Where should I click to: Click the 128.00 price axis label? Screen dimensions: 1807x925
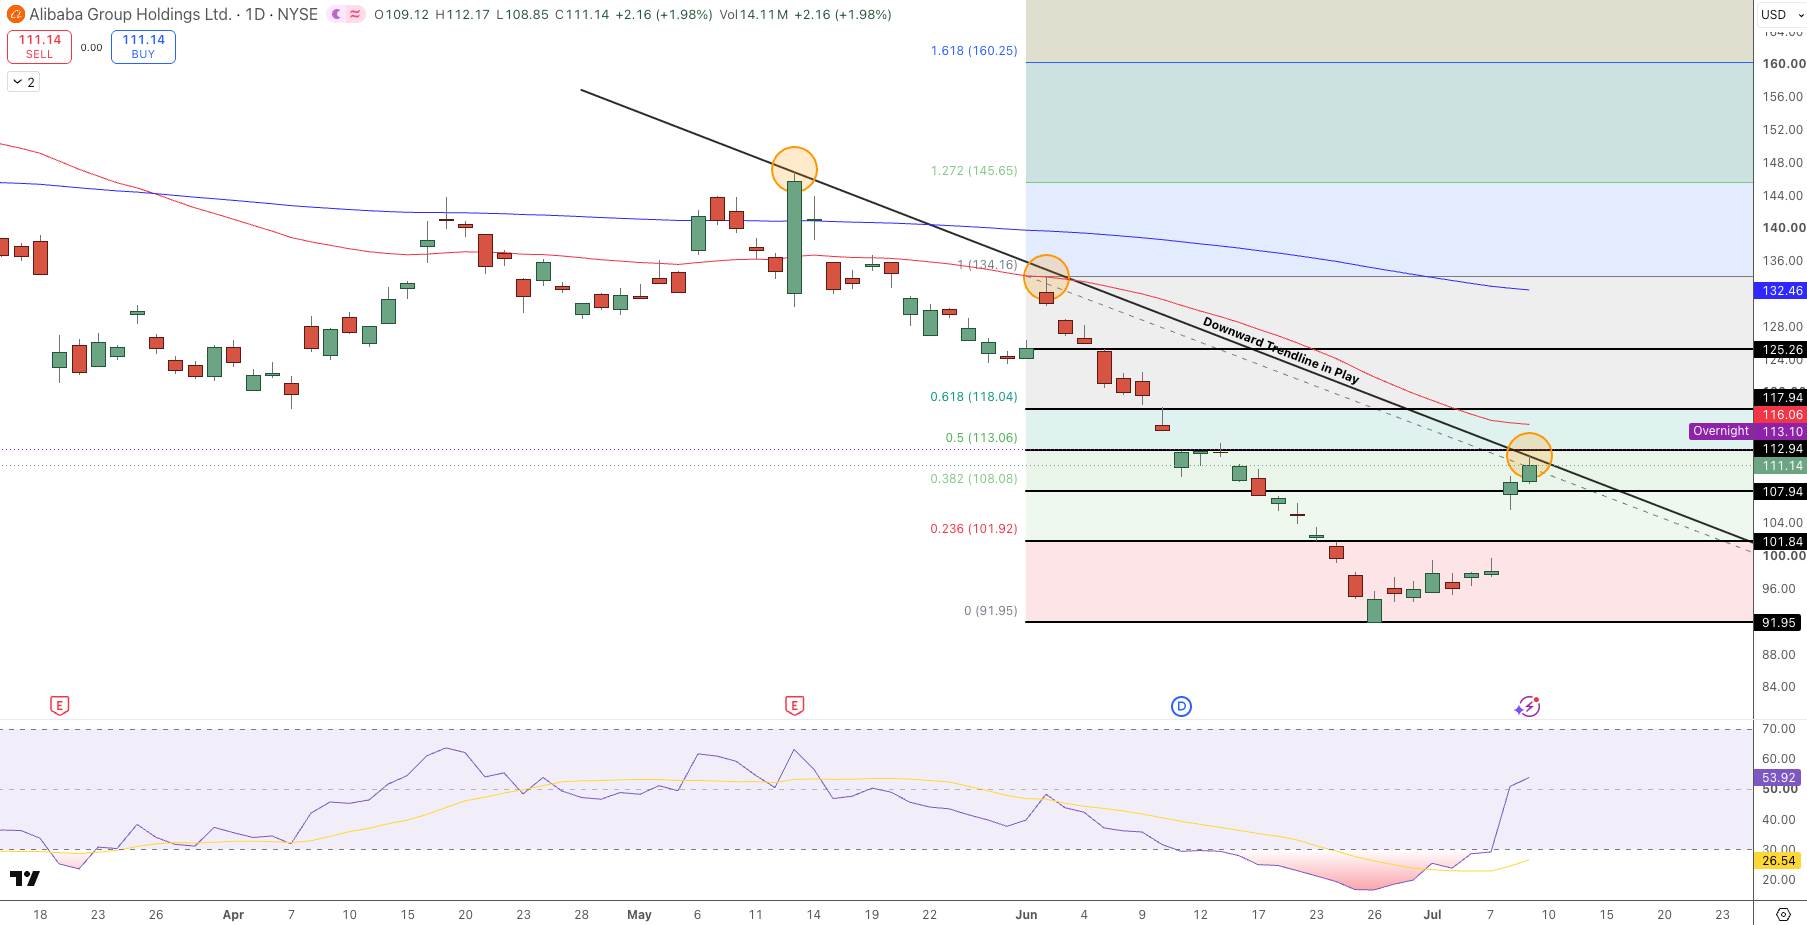[x=1783, y=326]
